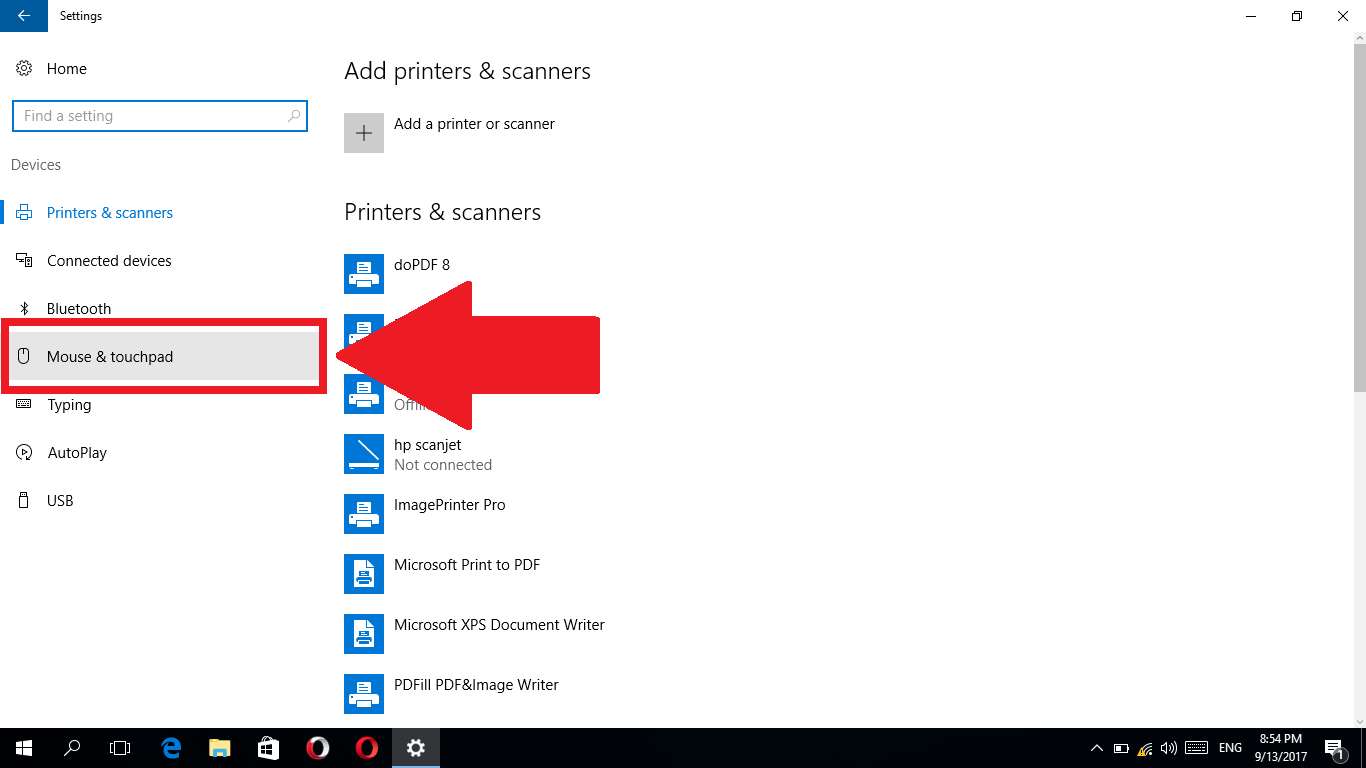Go back using the Settings back arrow

(x=24, y=16)
